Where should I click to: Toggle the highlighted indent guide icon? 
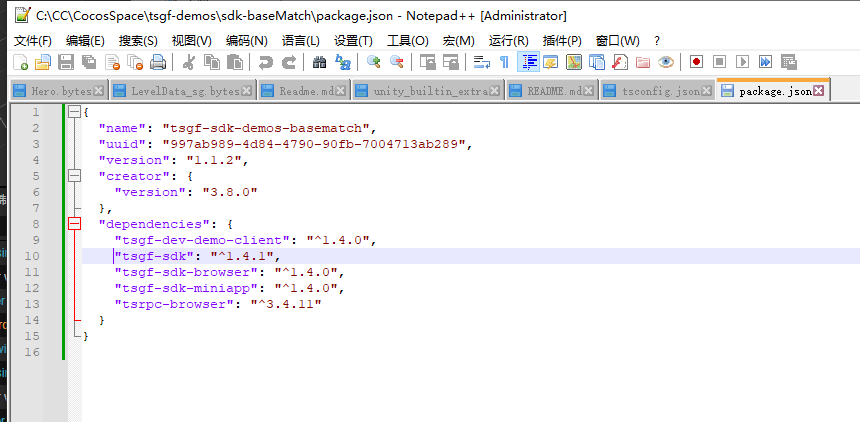528,62
